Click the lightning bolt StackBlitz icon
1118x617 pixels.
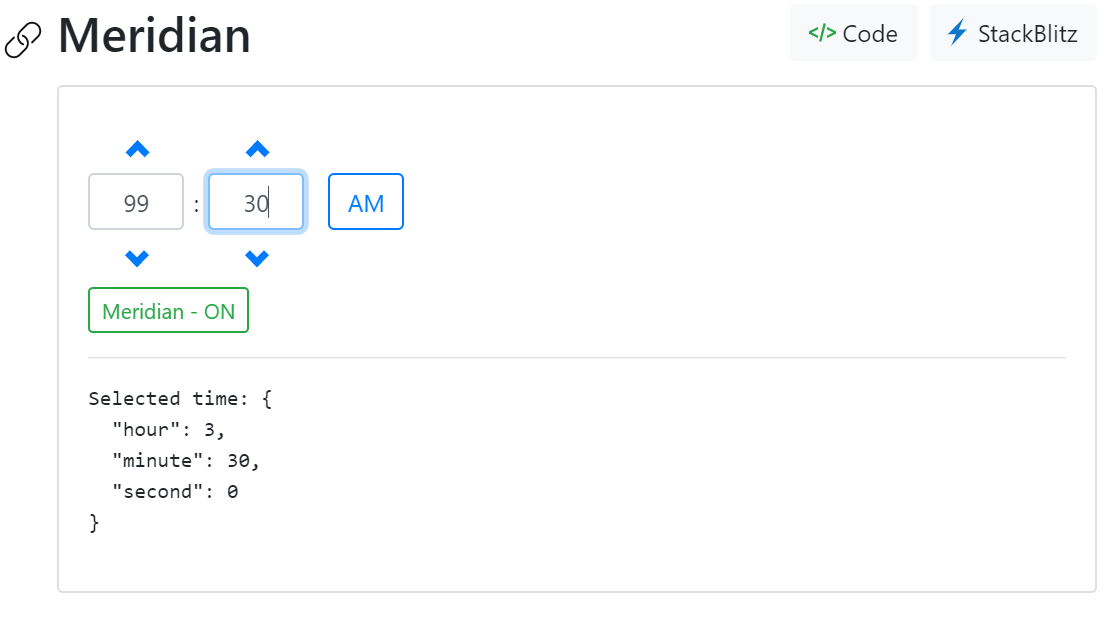pyautogui.click(x=957, y=33)
